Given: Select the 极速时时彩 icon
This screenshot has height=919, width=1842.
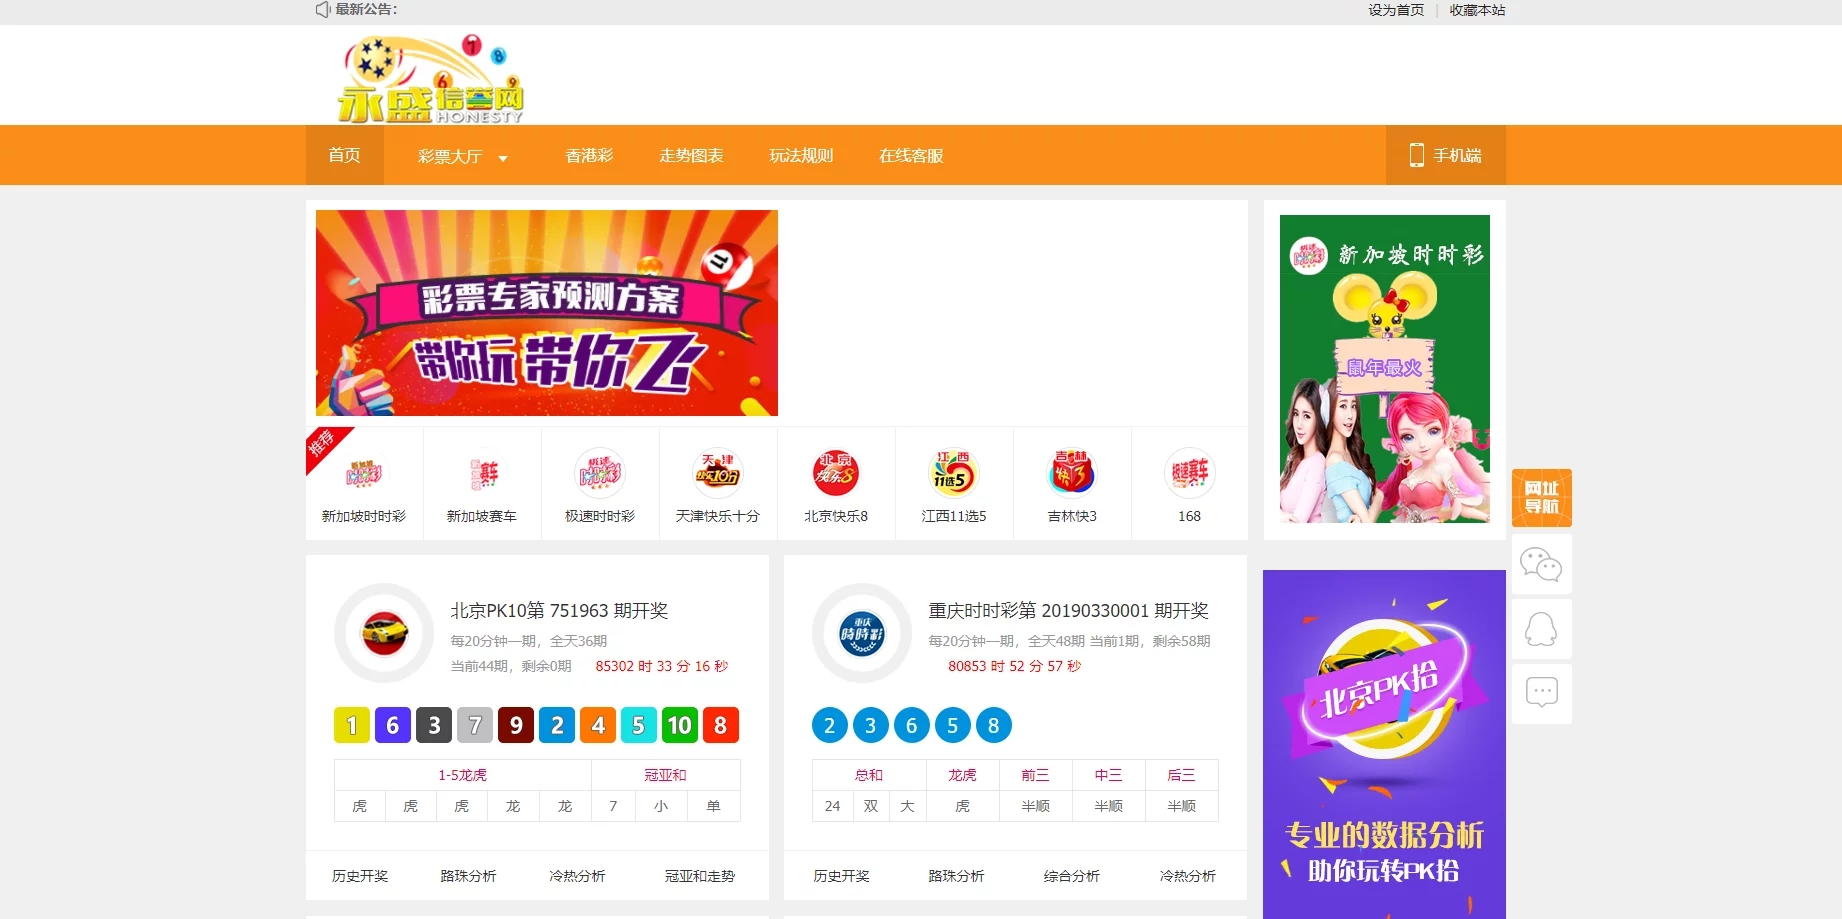Looking at the screenshot, I should pos(600,473).
